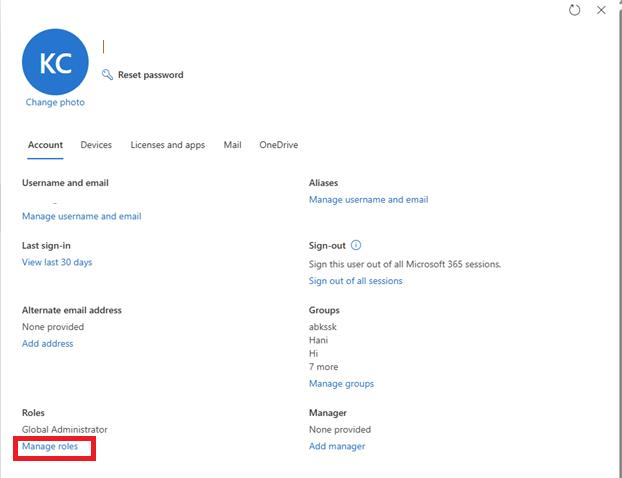Click the Last sign-in heading

point(46,246)
